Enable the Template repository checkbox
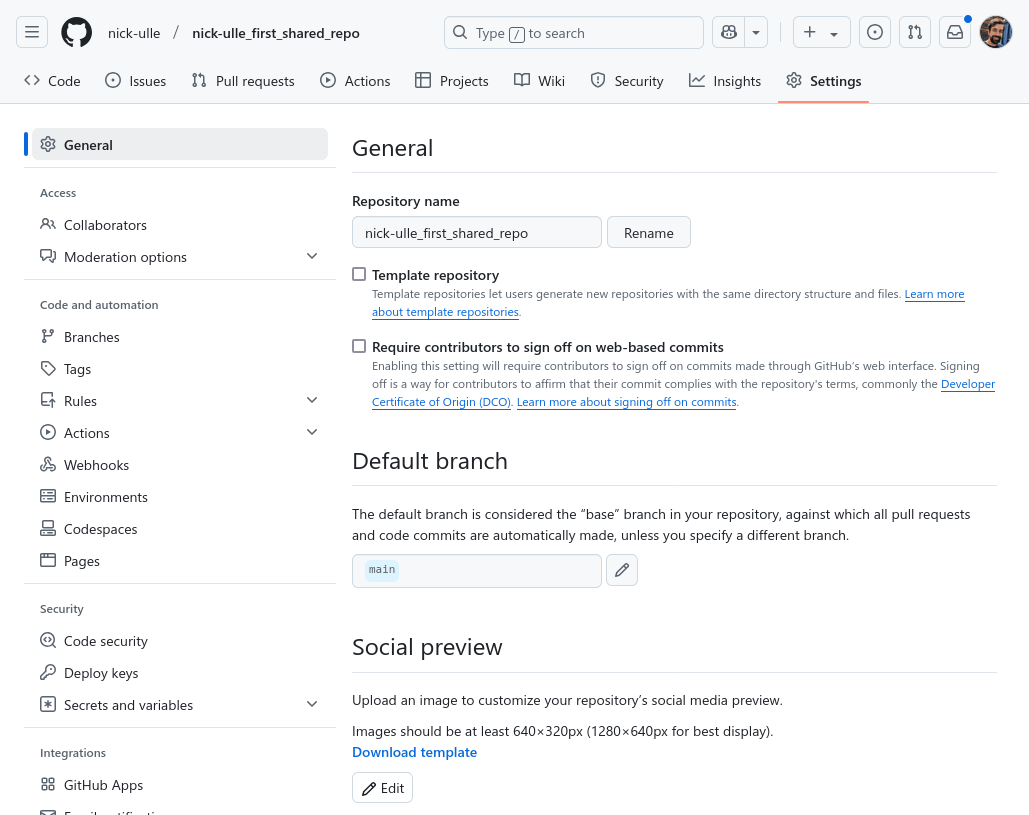 [359, 274]
